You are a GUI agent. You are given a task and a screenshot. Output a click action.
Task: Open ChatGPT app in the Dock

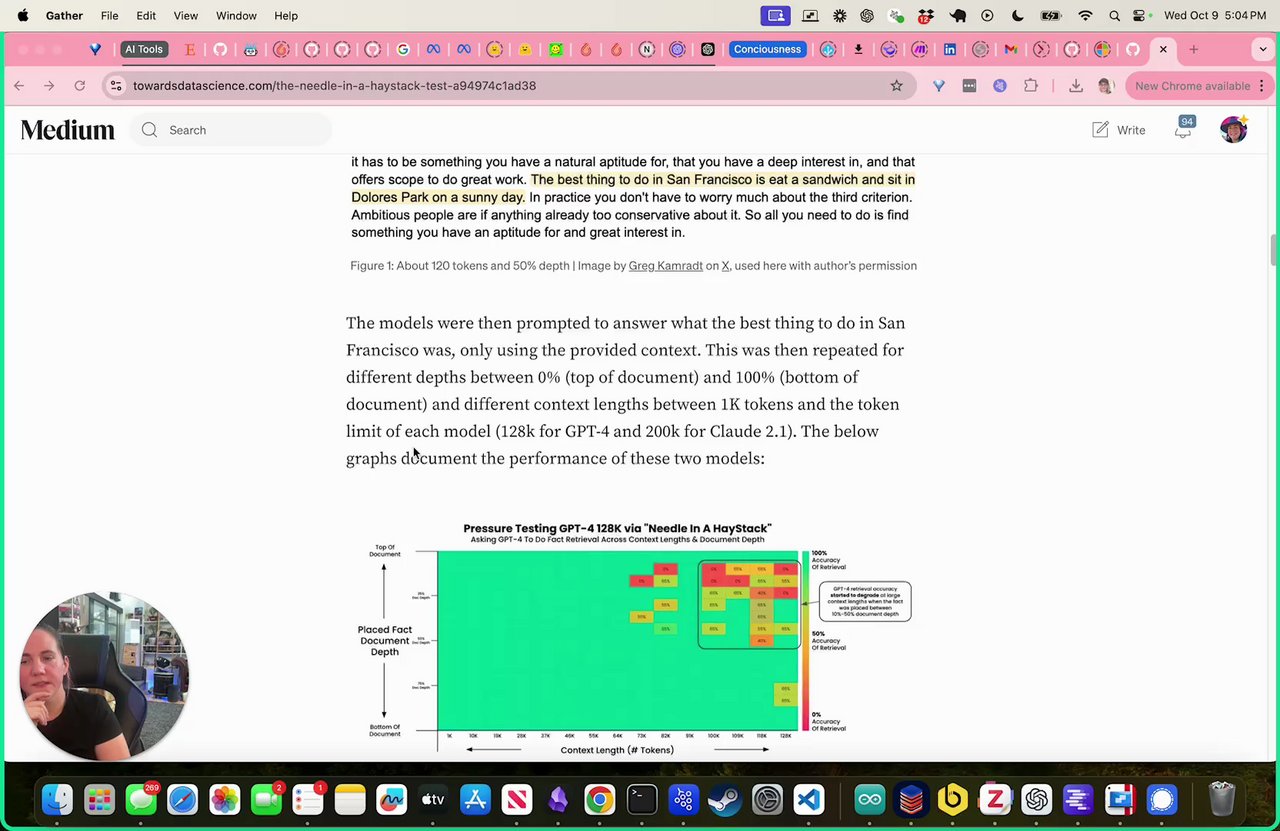pos(1036,800)
